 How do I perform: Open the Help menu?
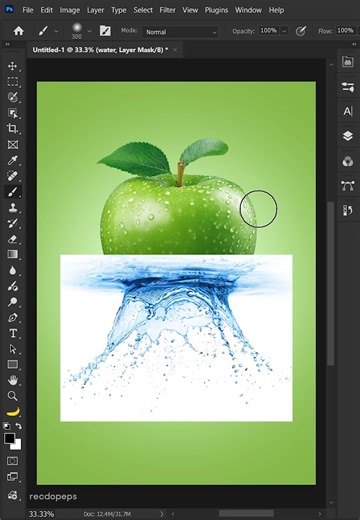tap(277, 10)
